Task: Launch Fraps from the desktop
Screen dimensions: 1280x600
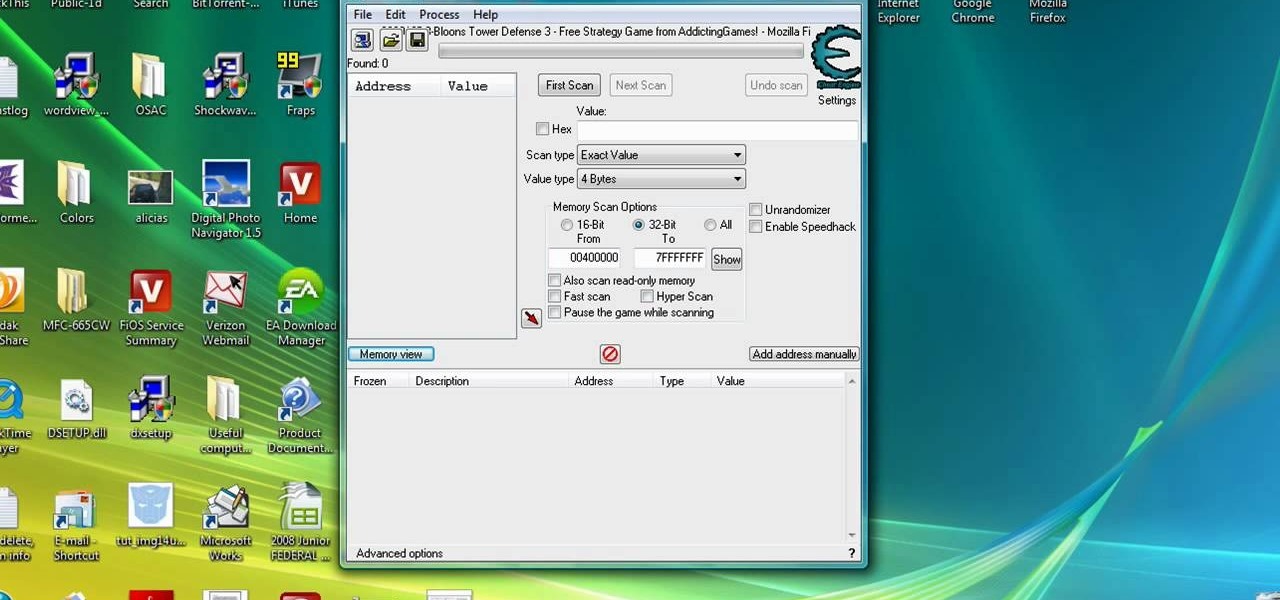Action: tap(300, 85)
